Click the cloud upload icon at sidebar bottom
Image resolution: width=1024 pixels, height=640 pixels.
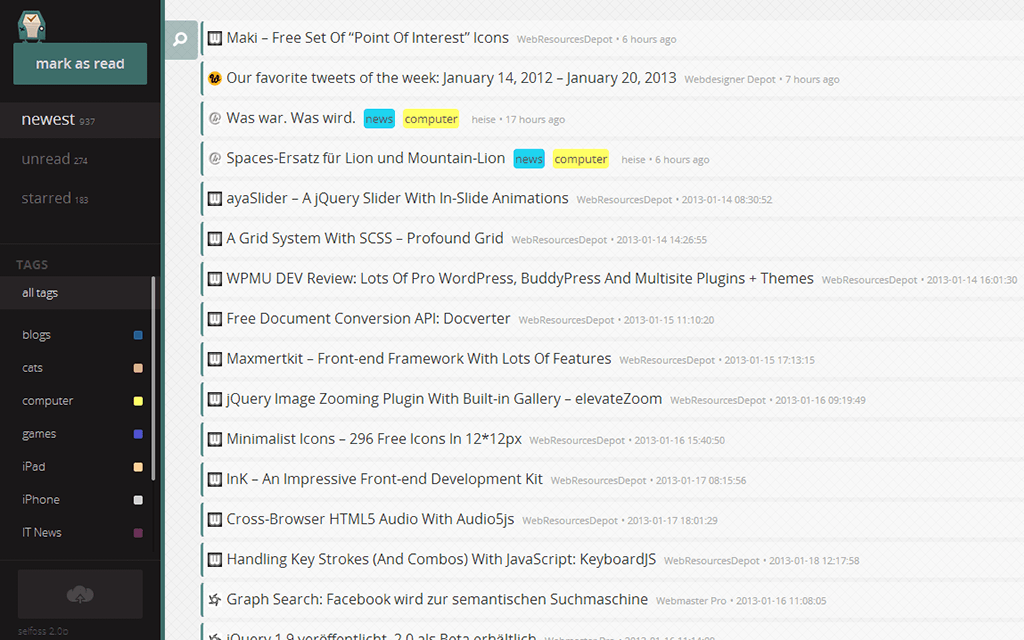(x=80, y=595)
